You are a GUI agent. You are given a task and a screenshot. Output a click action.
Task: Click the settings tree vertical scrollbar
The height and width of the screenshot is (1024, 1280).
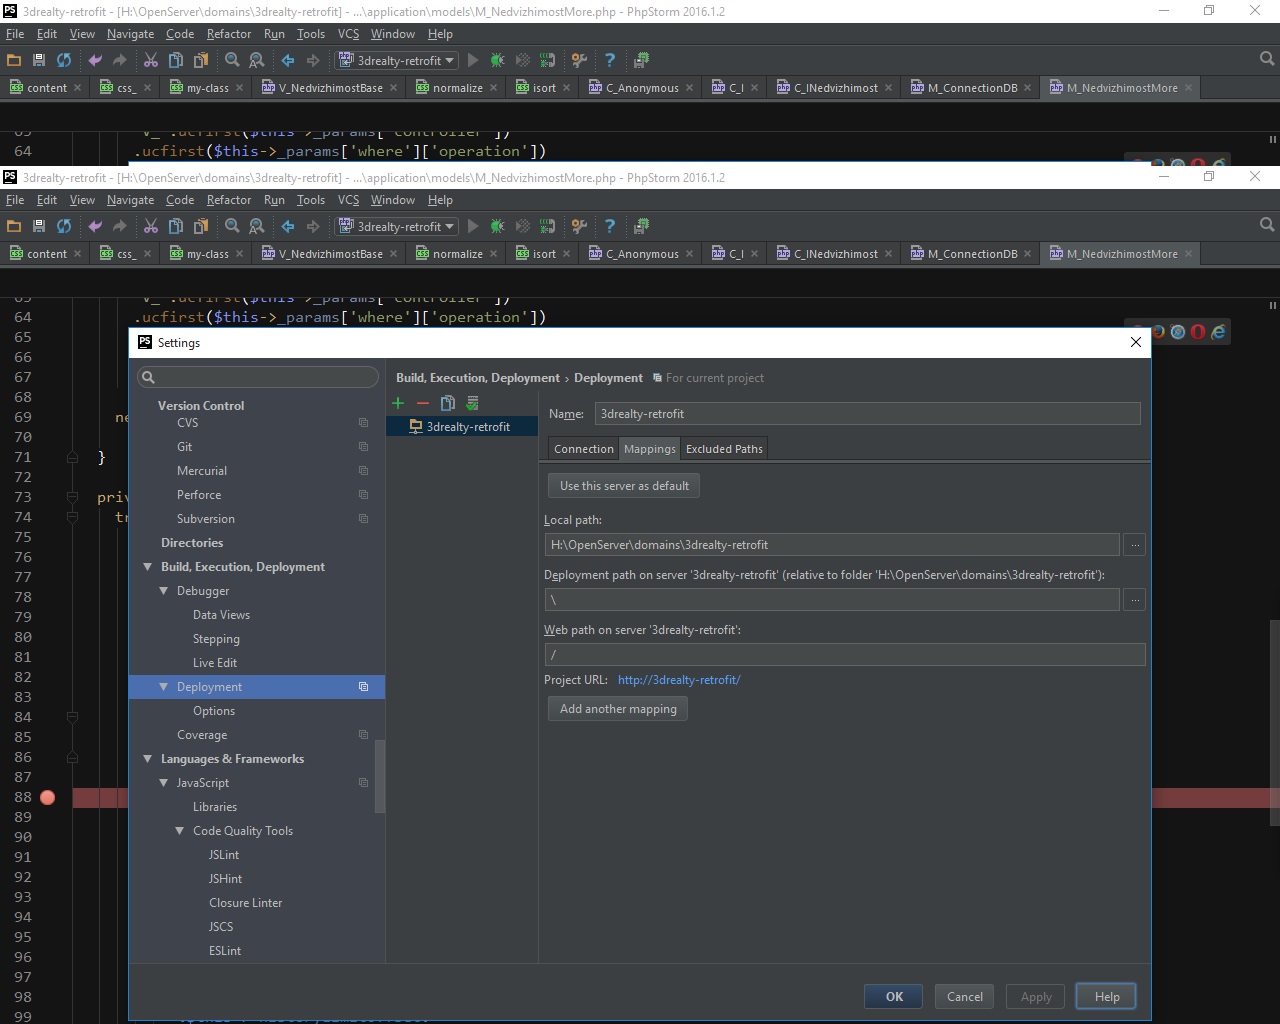coord(379,776)
